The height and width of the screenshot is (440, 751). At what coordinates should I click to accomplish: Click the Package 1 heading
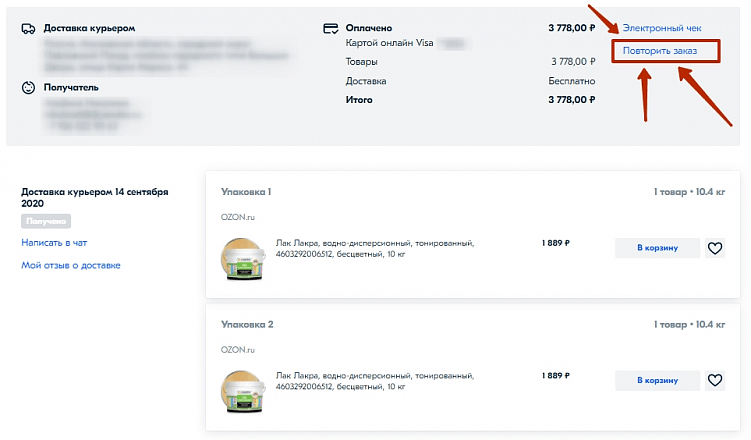(246, 191)
